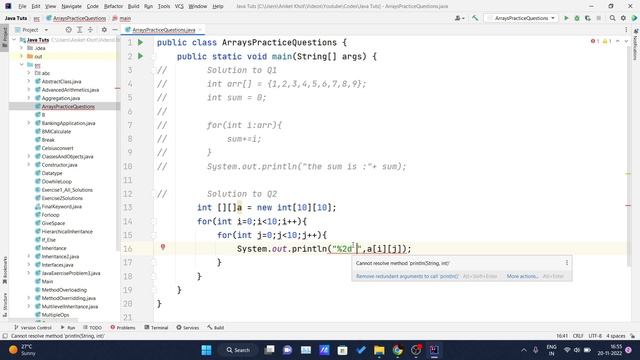Select BMICalculate in project tree
640x360 pixels.
tap(56, 131)
